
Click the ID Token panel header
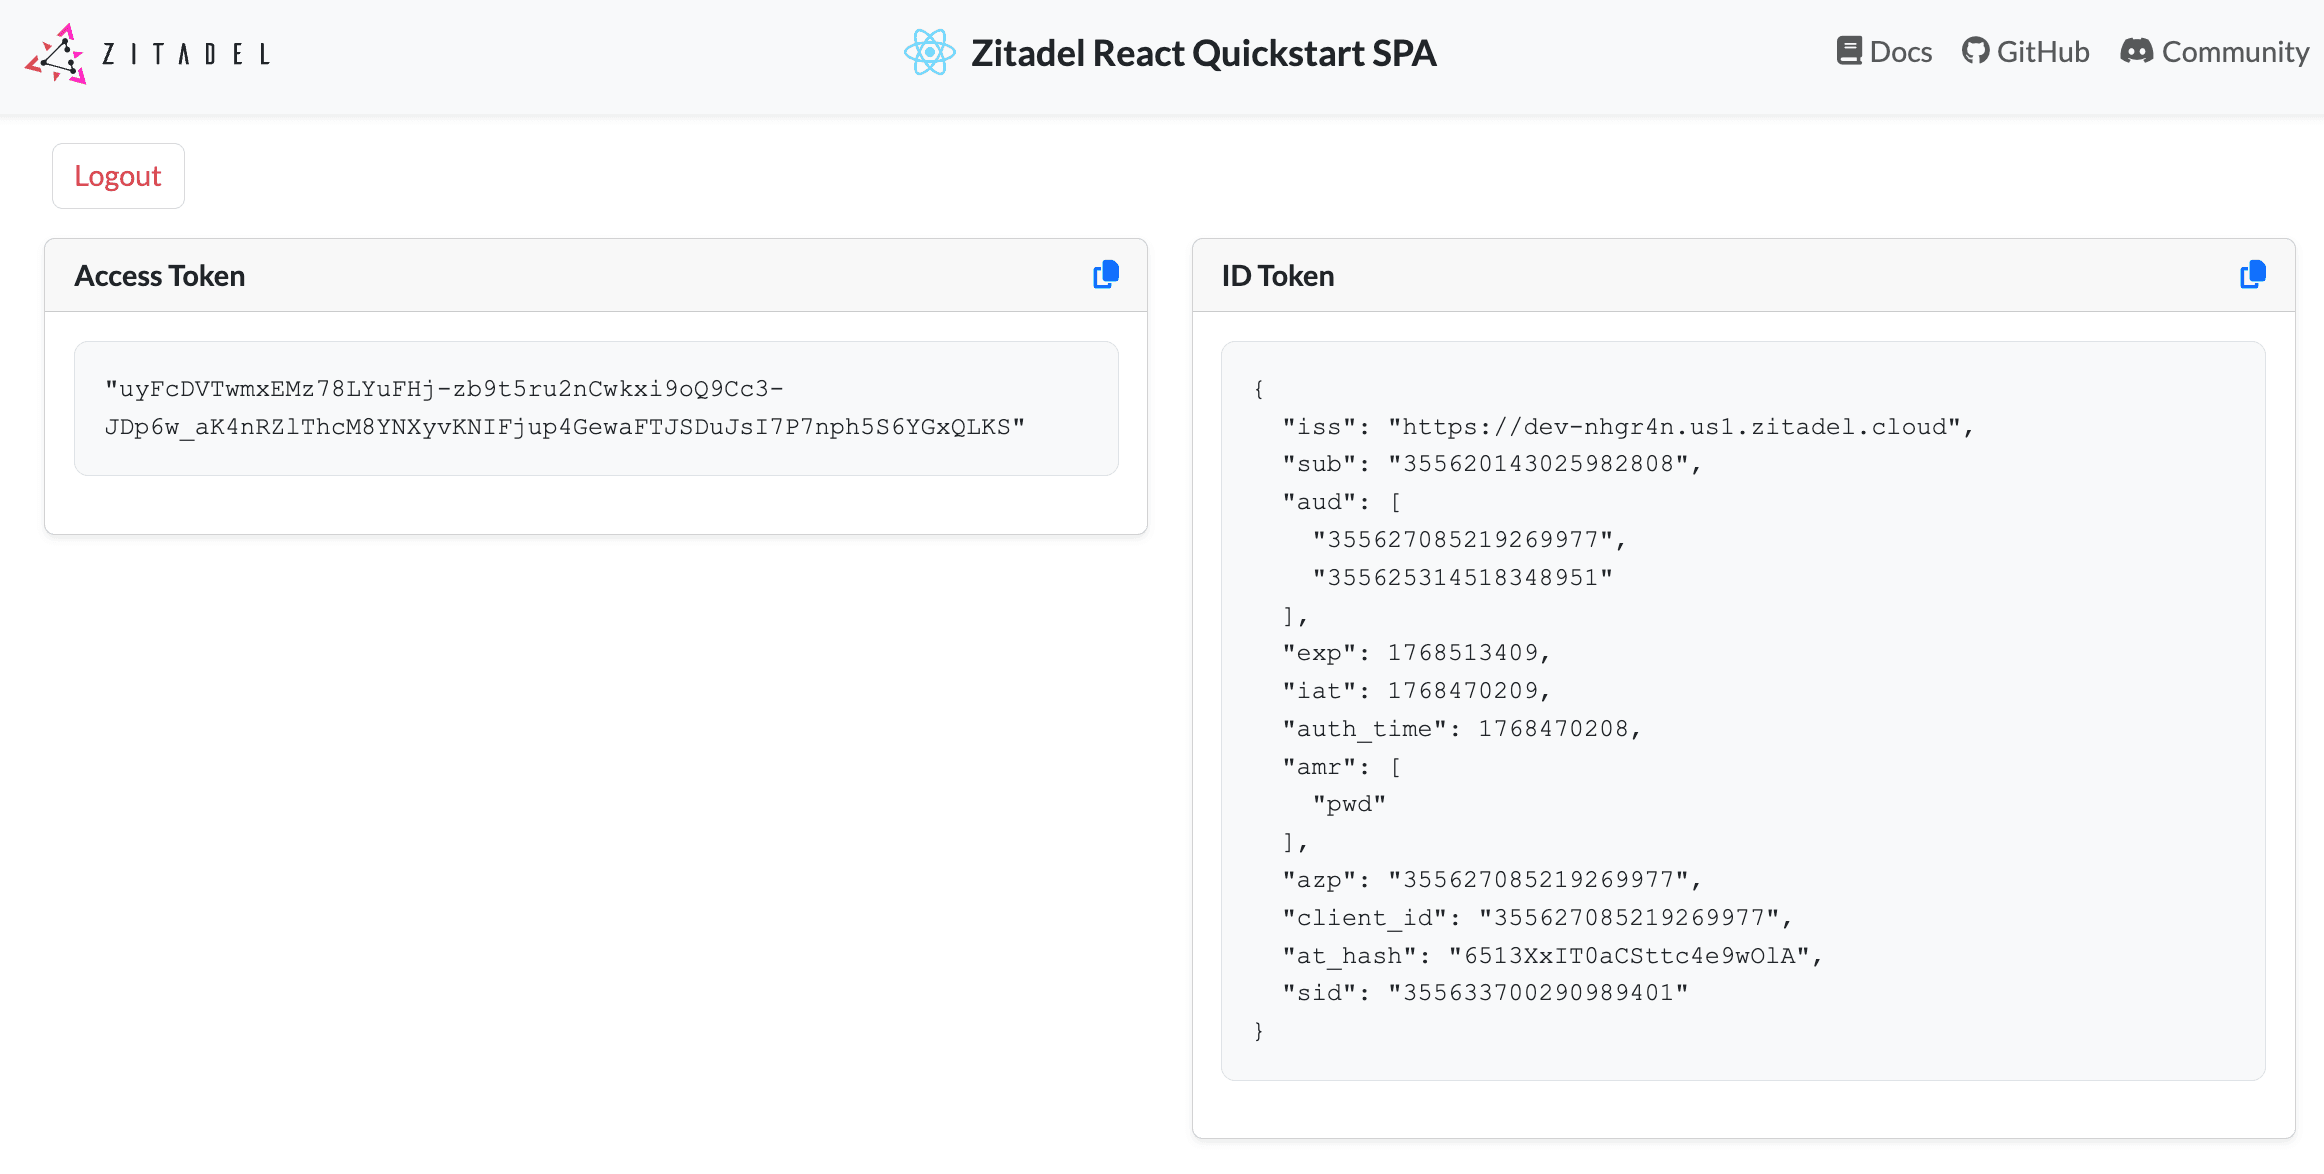point(1278,275)
